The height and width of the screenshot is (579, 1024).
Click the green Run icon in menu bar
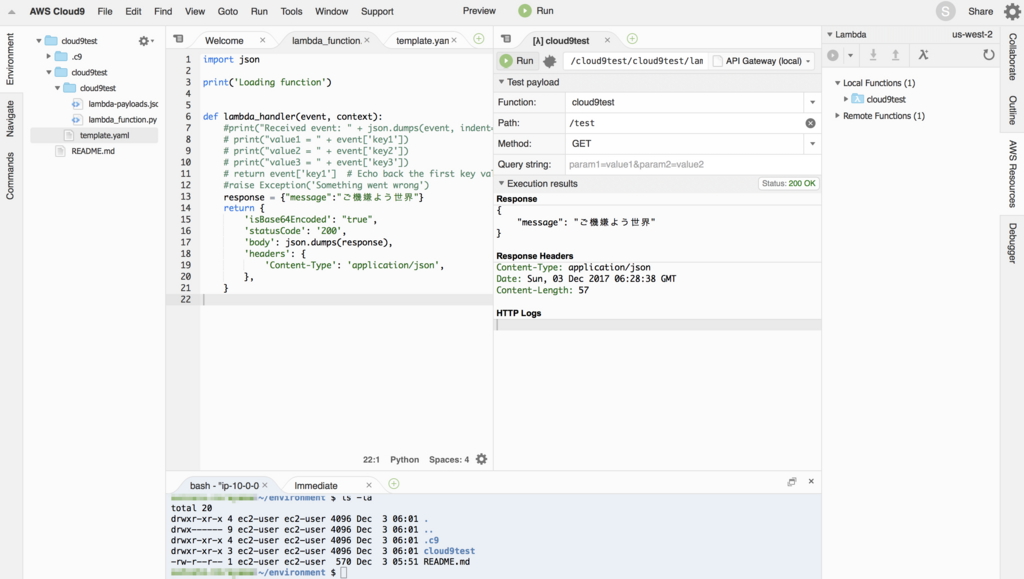tap(524, 10)
